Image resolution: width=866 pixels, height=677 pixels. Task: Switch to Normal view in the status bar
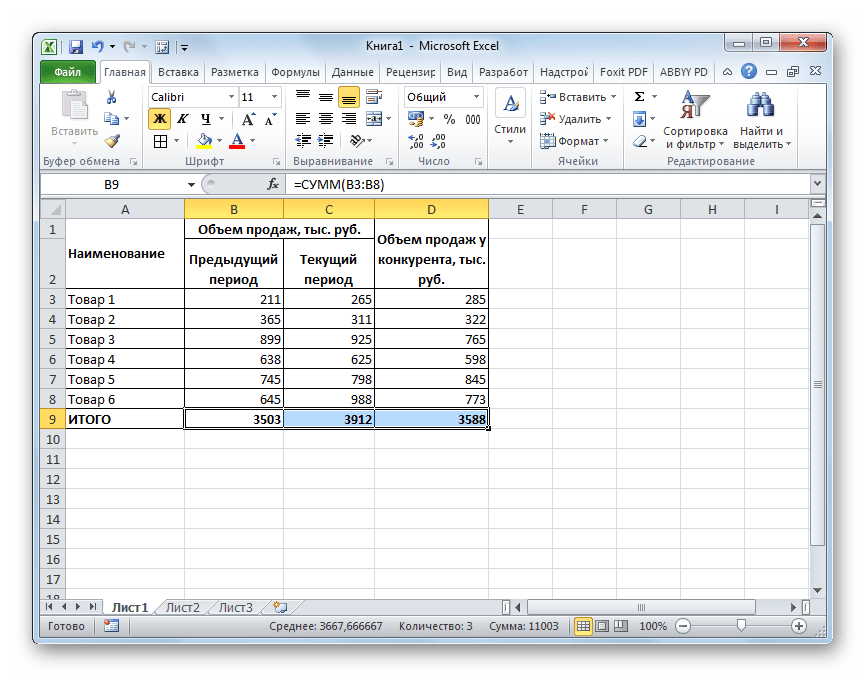tap(583, 626)
